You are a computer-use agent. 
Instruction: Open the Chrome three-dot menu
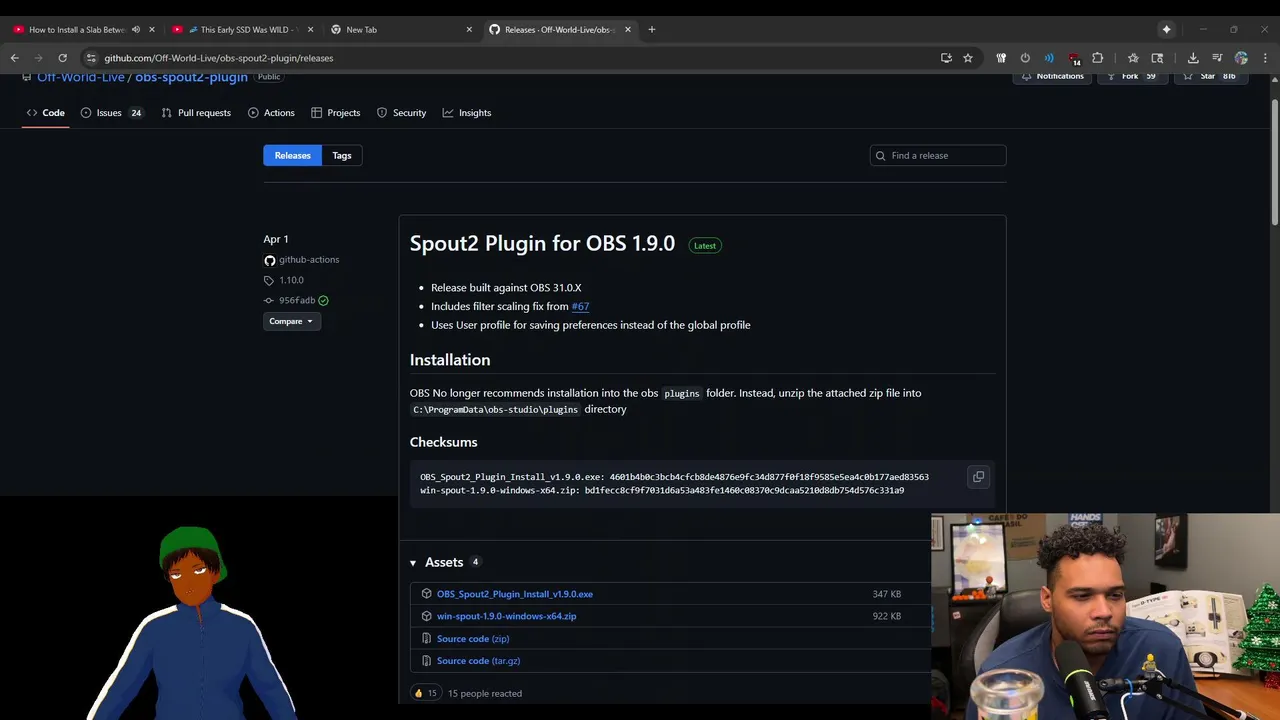(x=1265, y=58)
